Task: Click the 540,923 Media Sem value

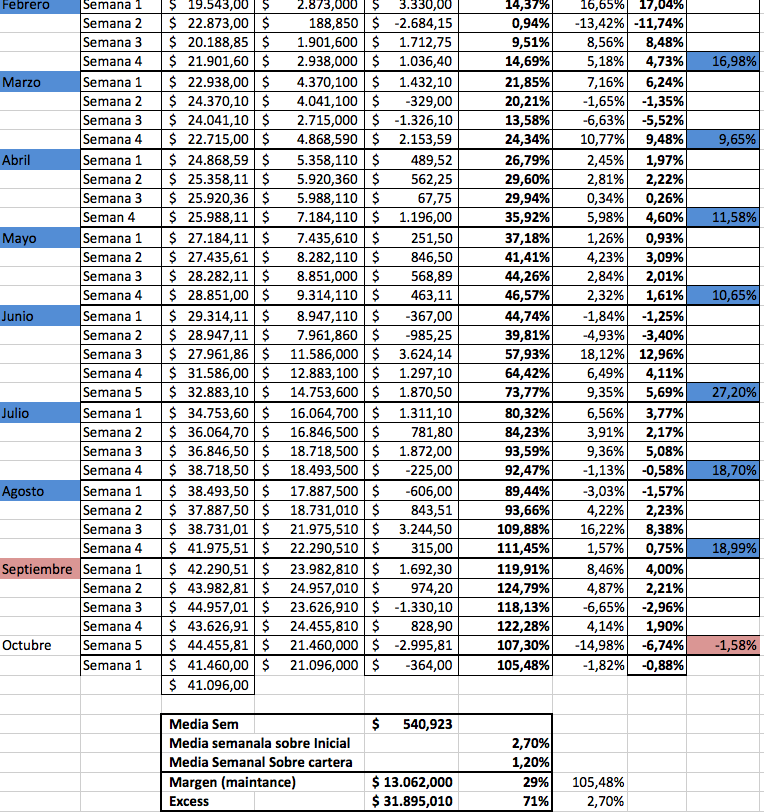Action: pyautogui.click(x=412, y=724)
